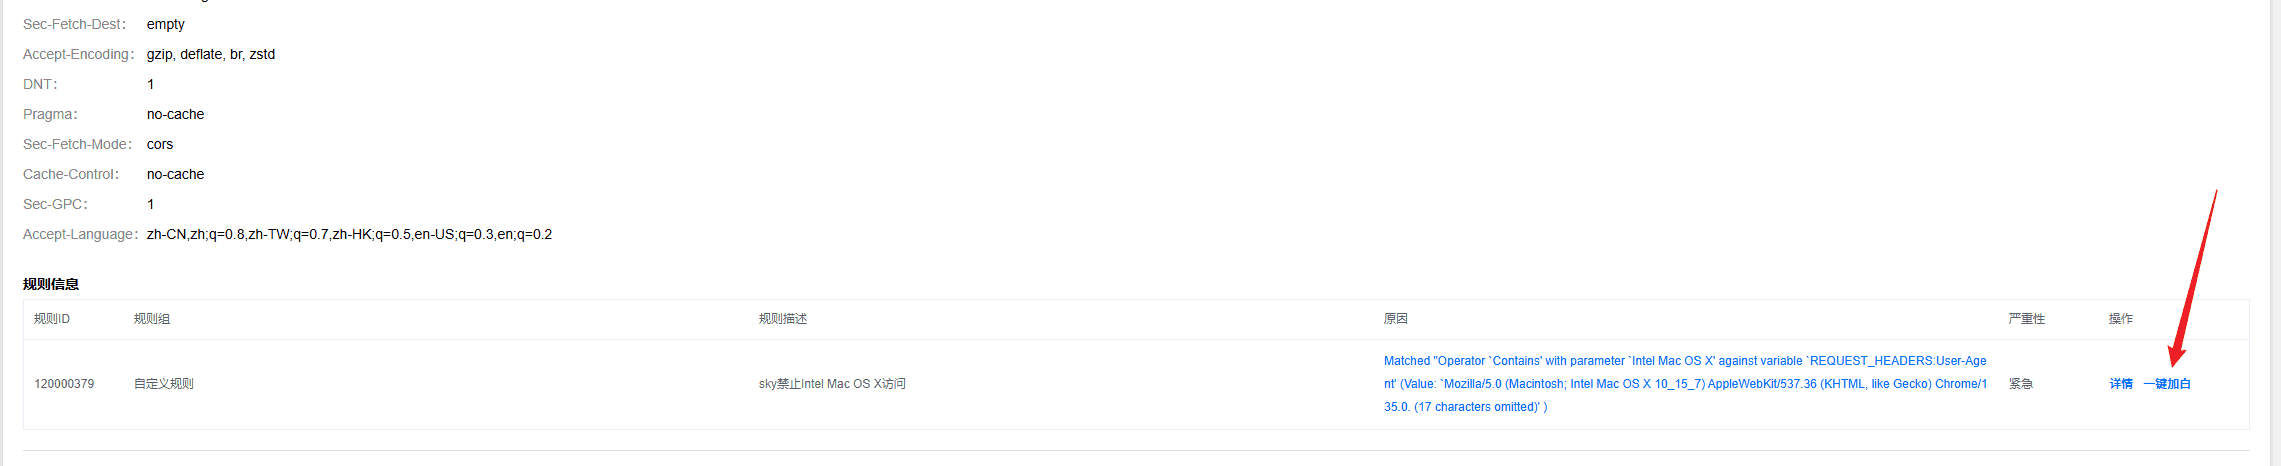
Task: Click the 一键加白 whitelist link
Action: [x=2166, y=384]
